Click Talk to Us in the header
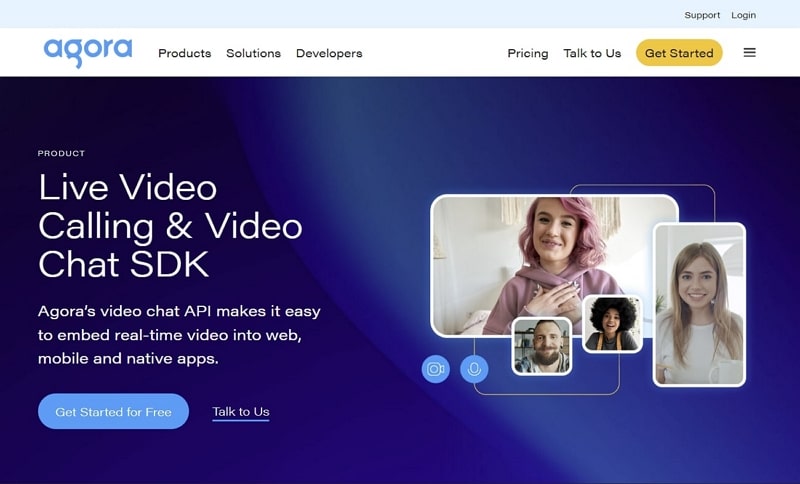 592,53
